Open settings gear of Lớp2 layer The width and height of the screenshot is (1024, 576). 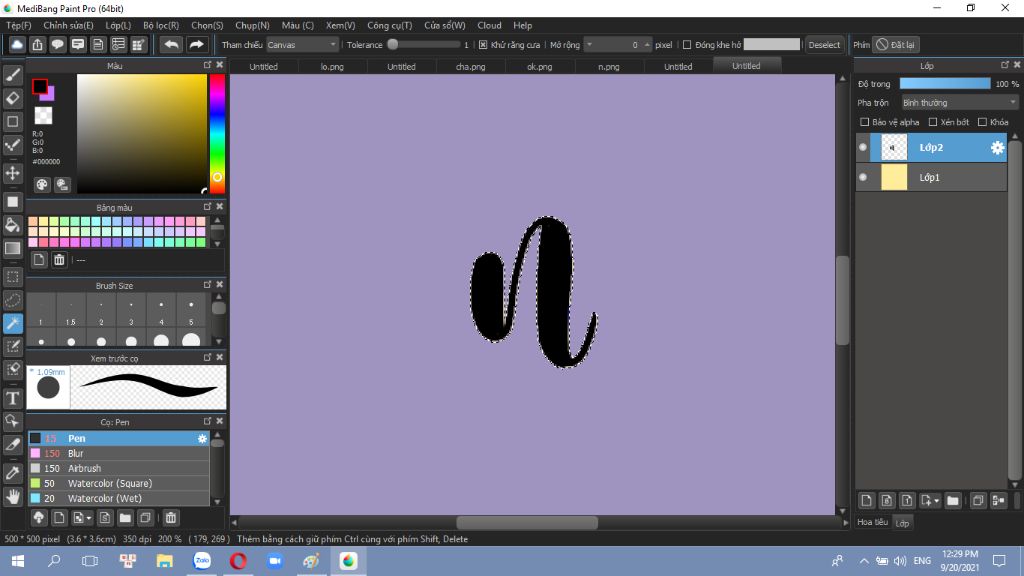(x=997, y=148)
